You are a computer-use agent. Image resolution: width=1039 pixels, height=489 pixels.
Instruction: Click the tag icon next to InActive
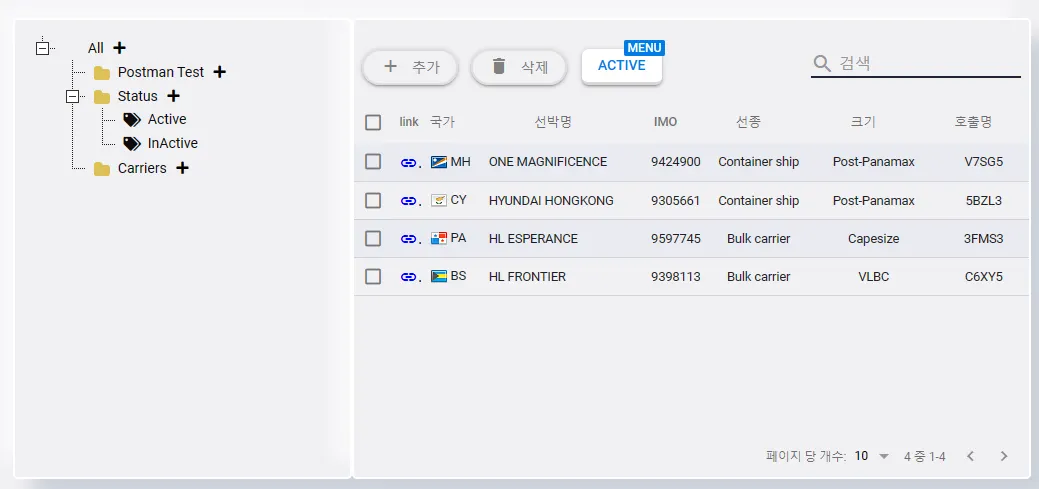point(132,143)
